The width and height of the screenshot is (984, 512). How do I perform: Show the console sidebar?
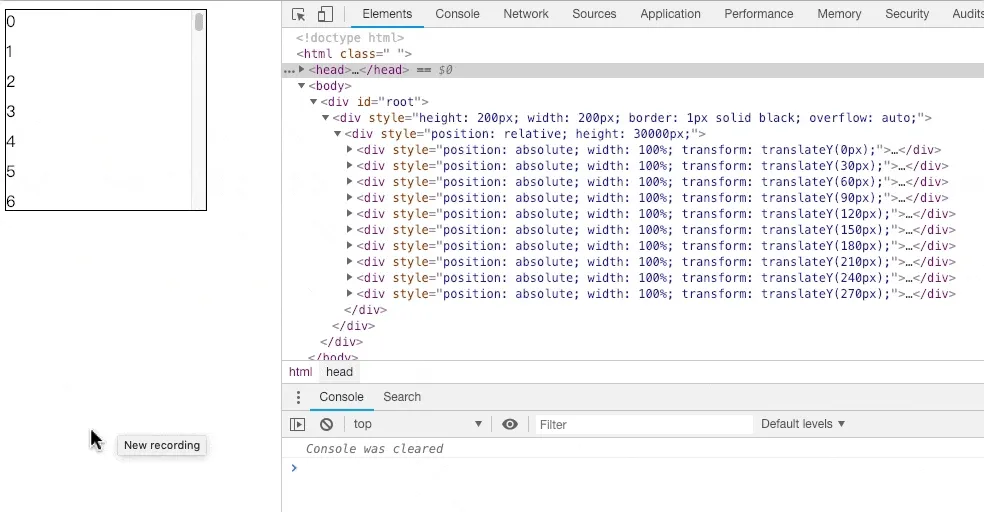(x=297, y=424)
